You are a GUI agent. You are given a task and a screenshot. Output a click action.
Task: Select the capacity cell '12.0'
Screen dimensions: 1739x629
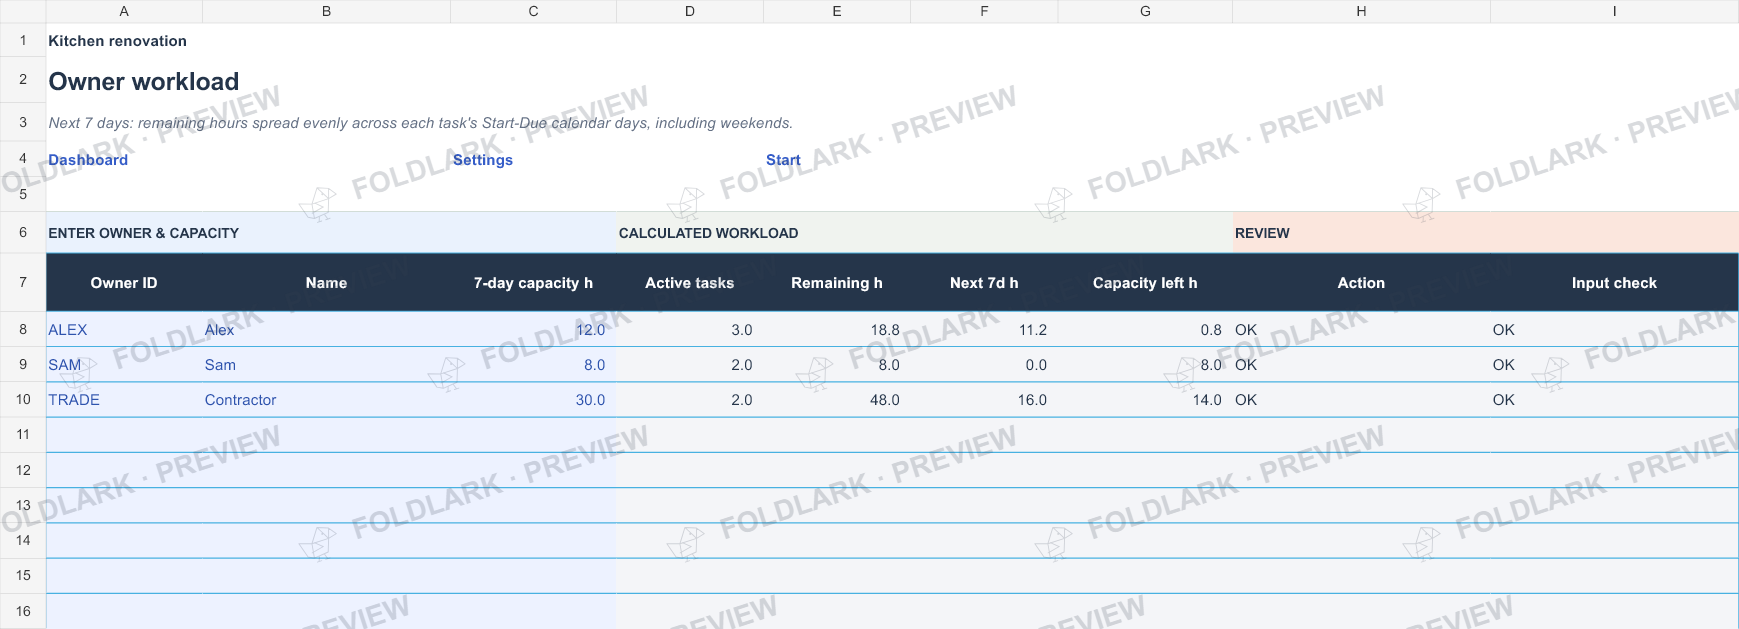tap(533, 329)
